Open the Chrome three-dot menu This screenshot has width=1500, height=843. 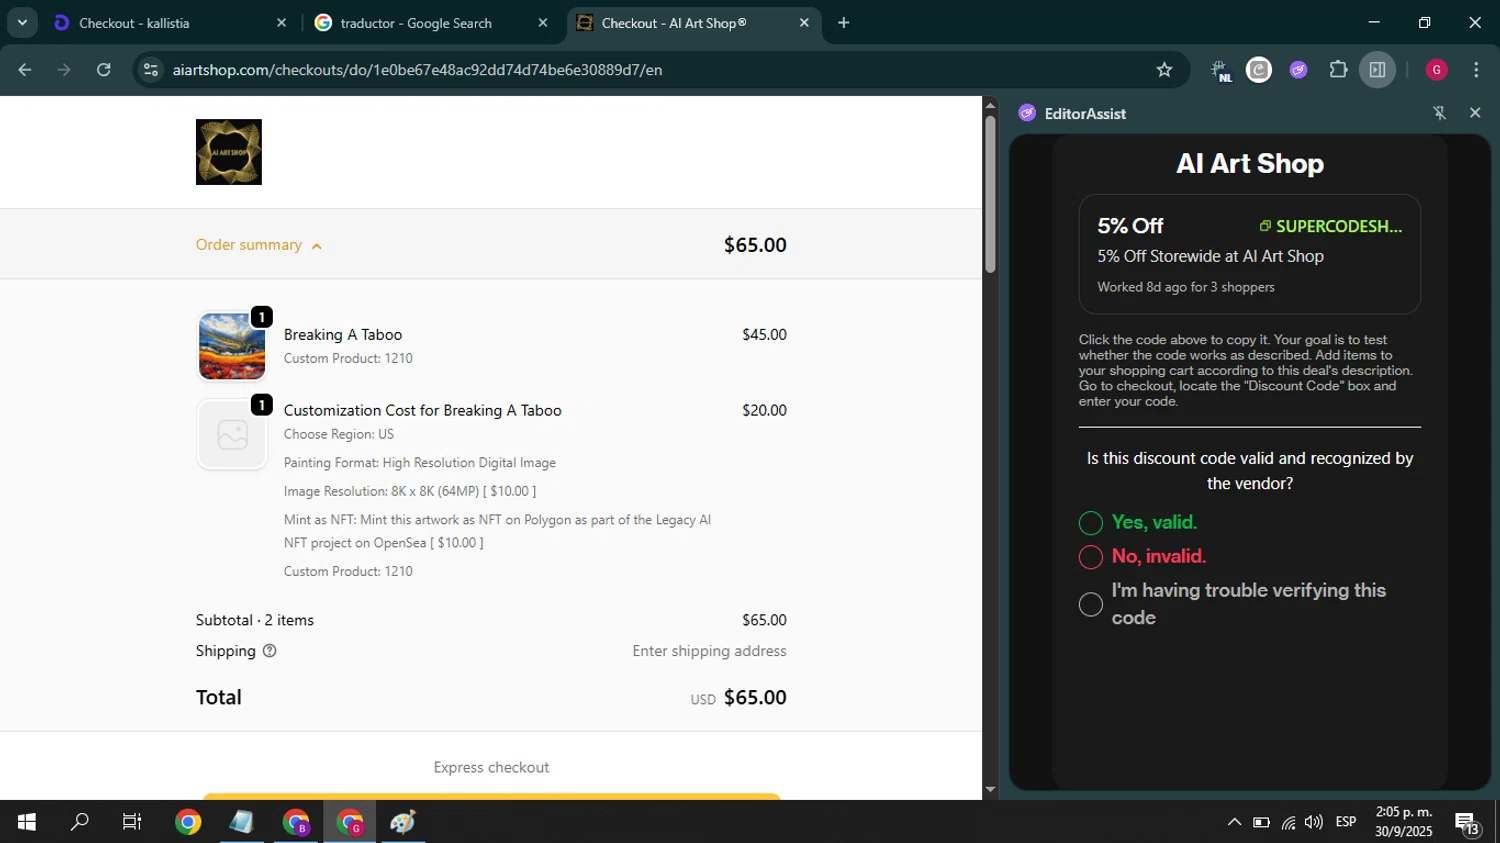1476,70
